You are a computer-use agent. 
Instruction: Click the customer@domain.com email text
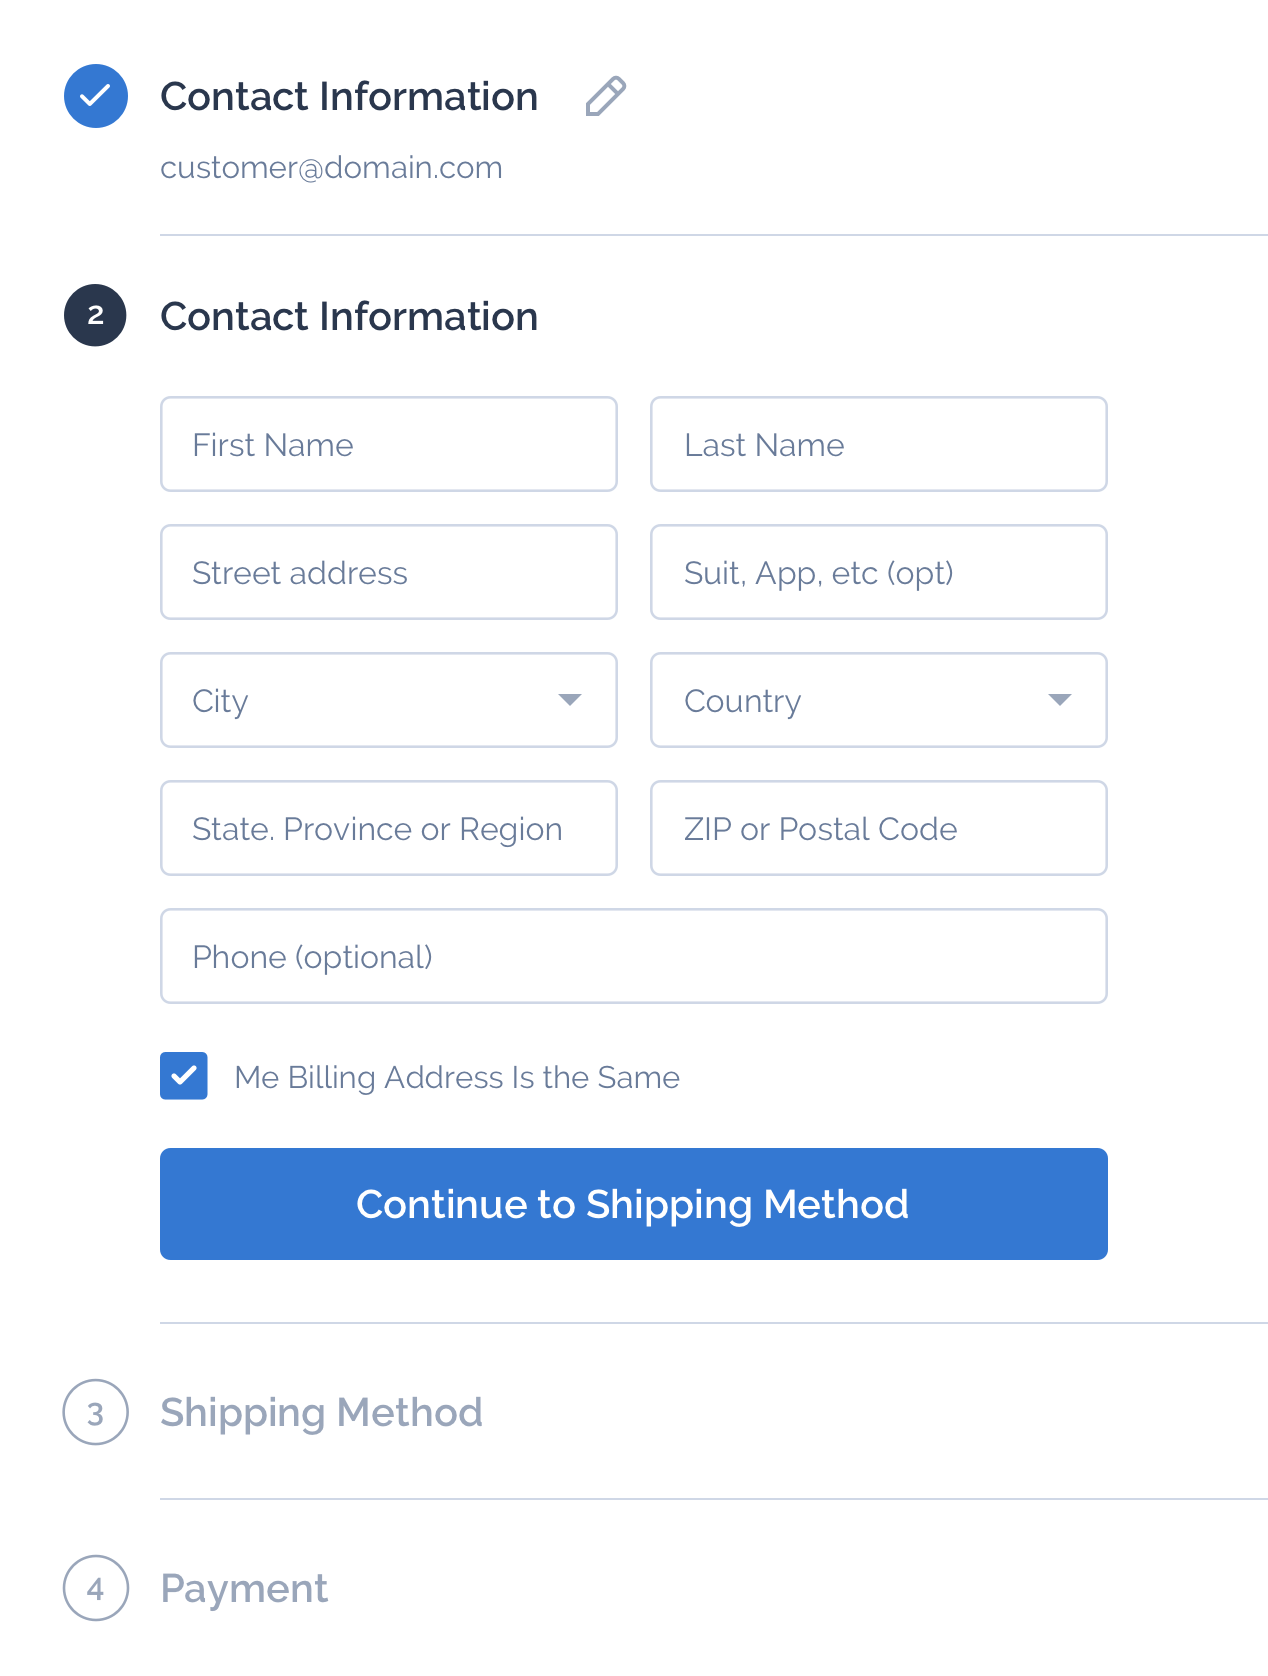point(331,167)
